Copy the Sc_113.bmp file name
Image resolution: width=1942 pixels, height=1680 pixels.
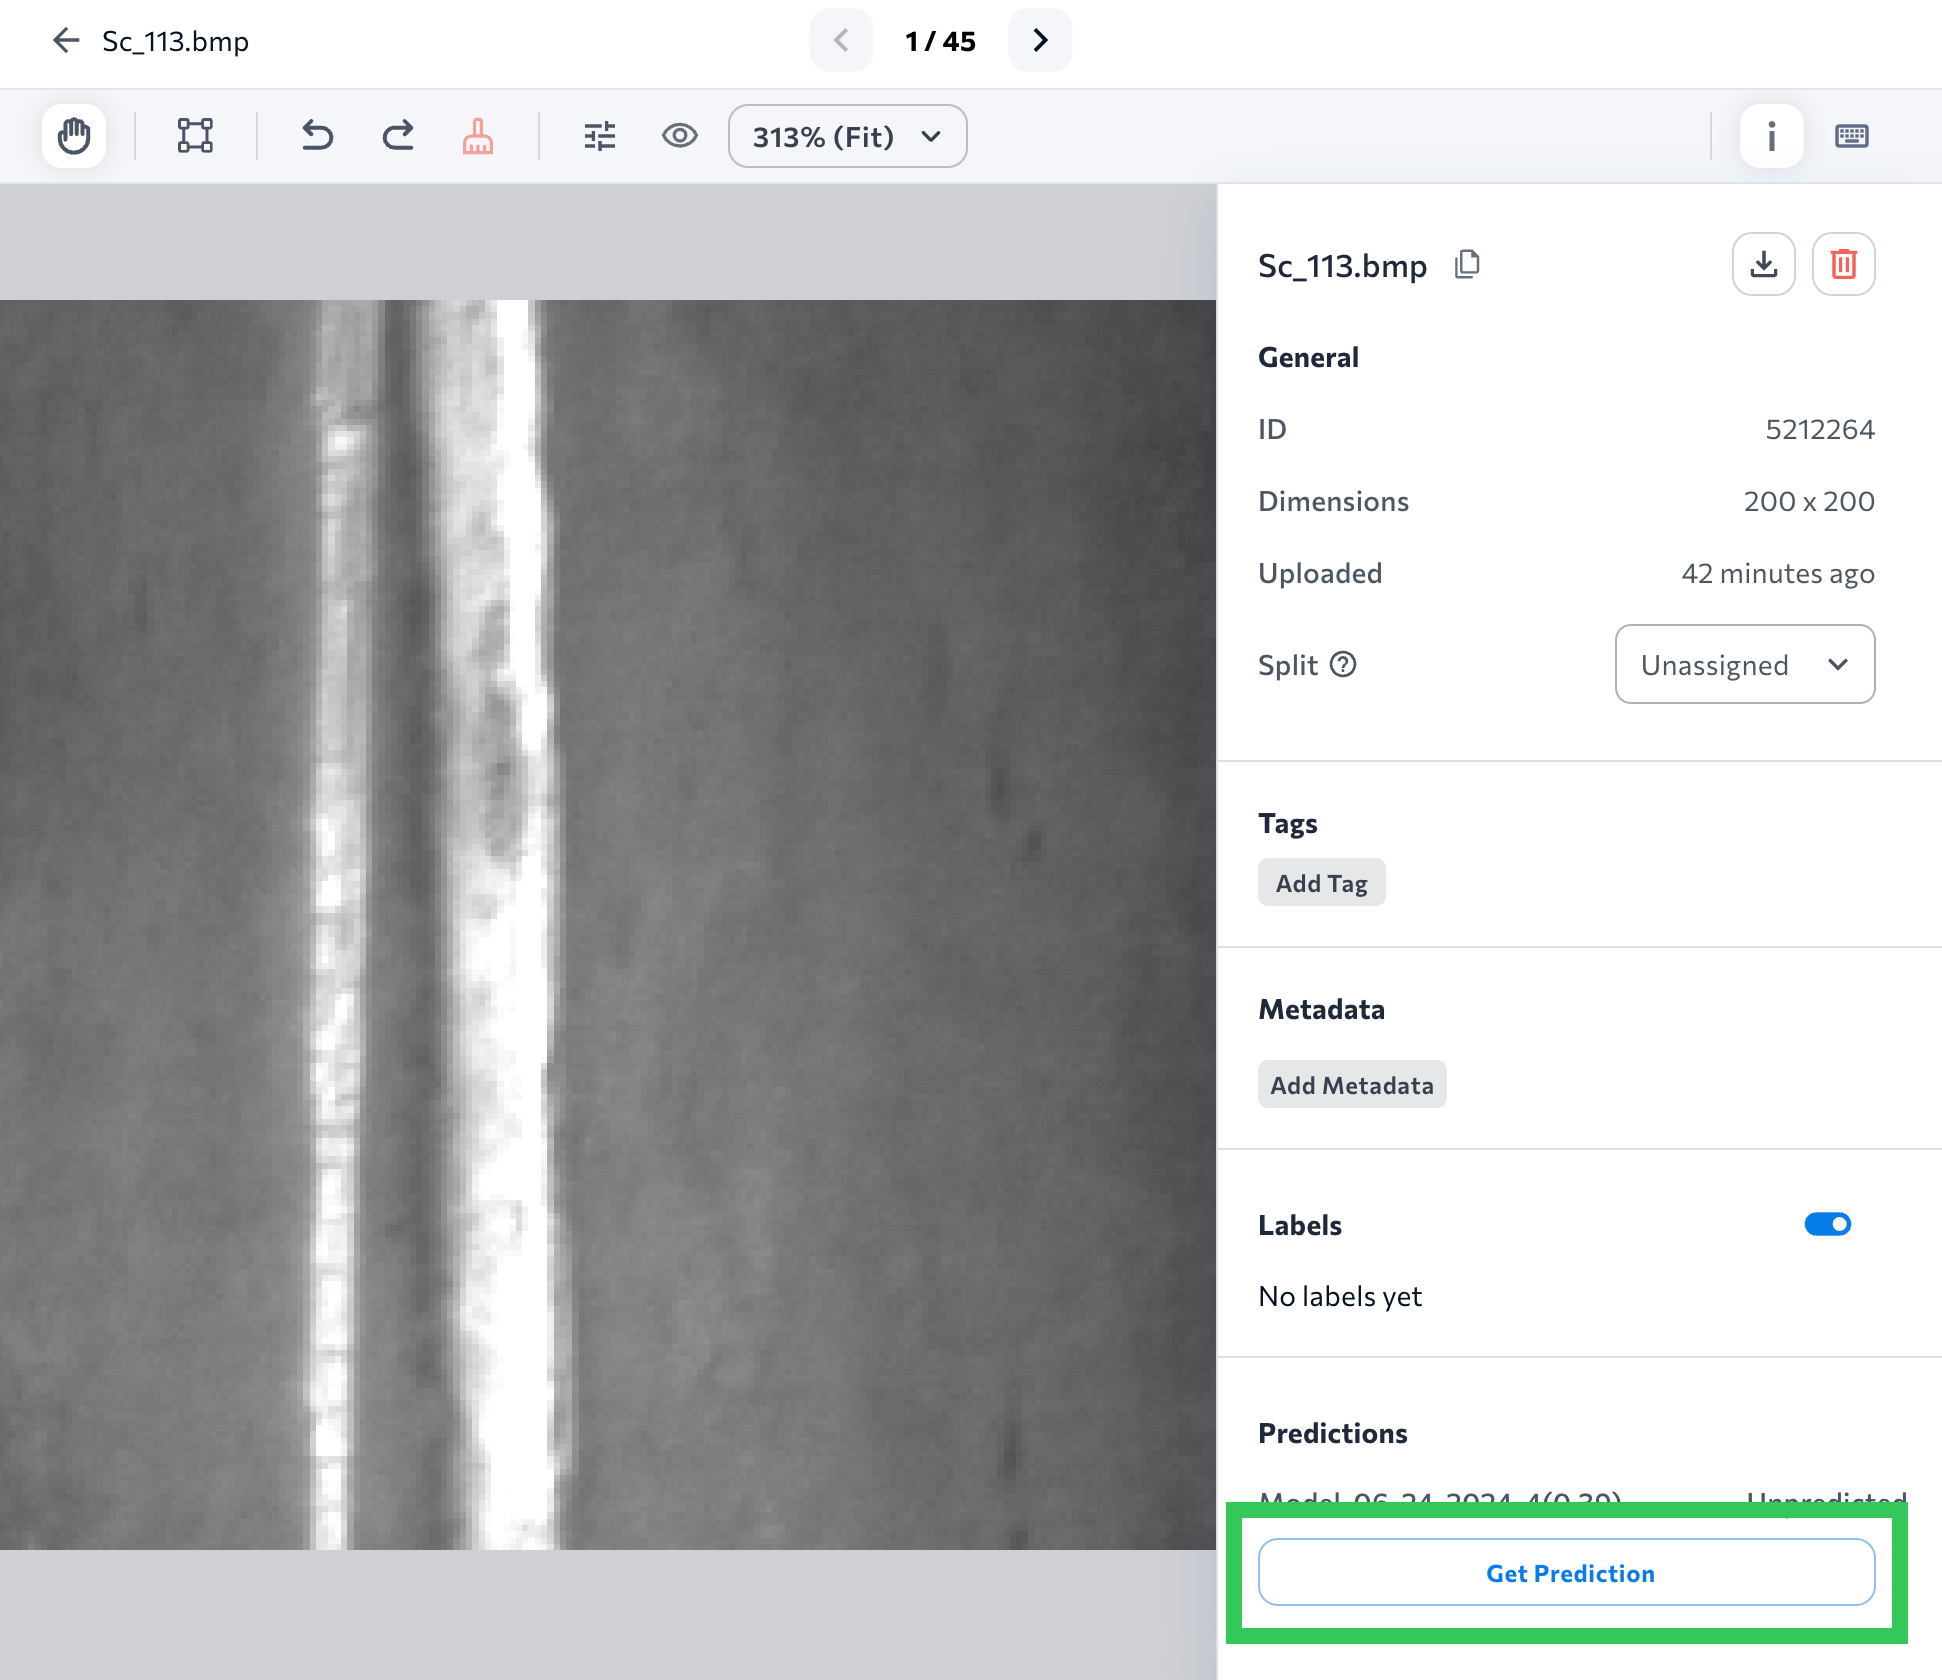[x=1467, y=264]
